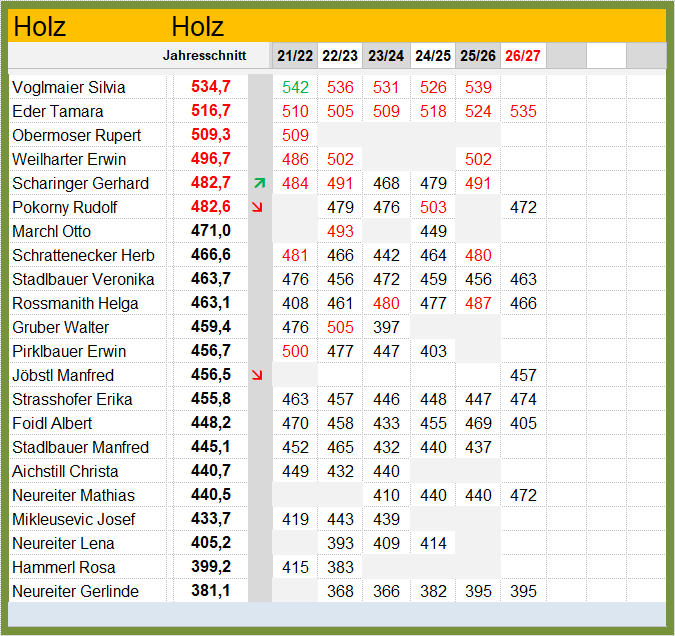Click the name Voglmaier Silvia
The height and width of the screenshot is (636, 675).
tap(69, 87)
